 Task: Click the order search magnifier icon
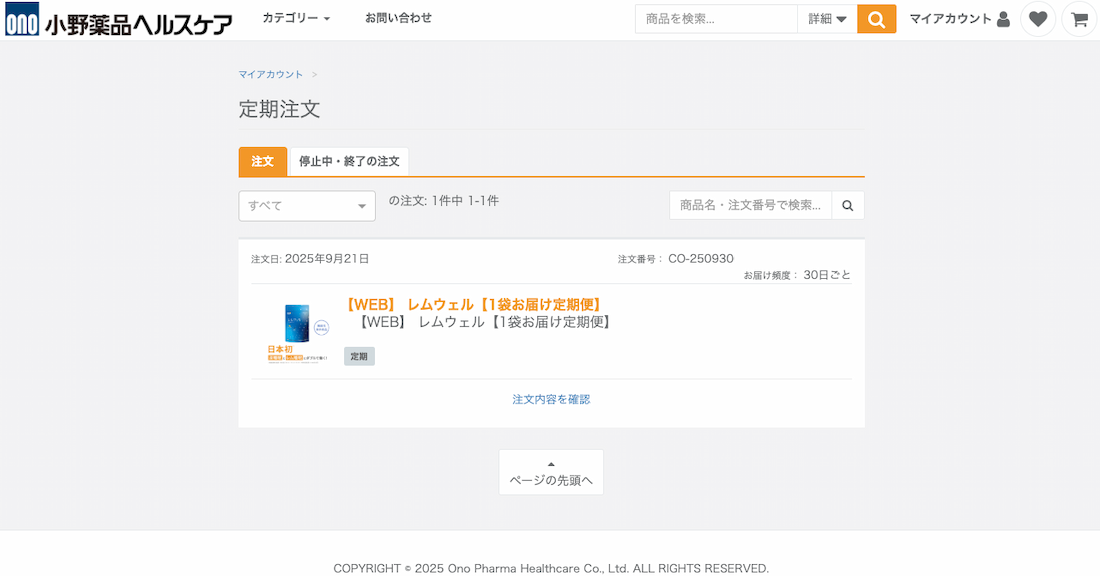848,205
